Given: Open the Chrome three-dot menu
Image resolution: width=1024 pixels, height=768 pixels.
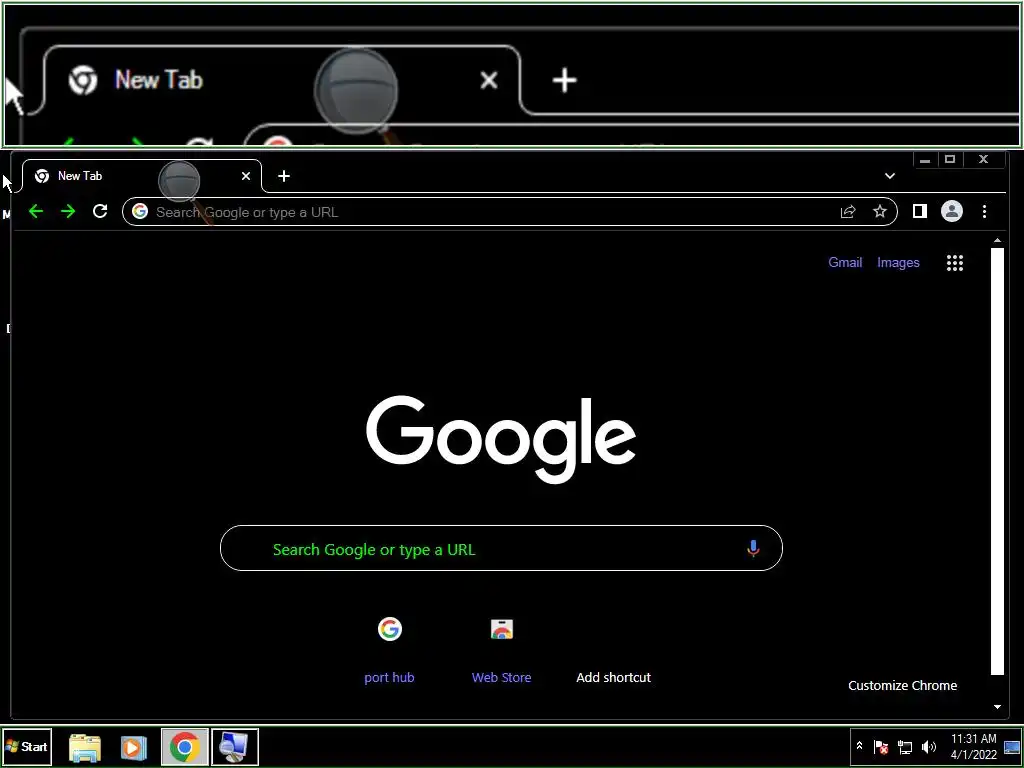Looking at the screenshot, I should (984, 211).
